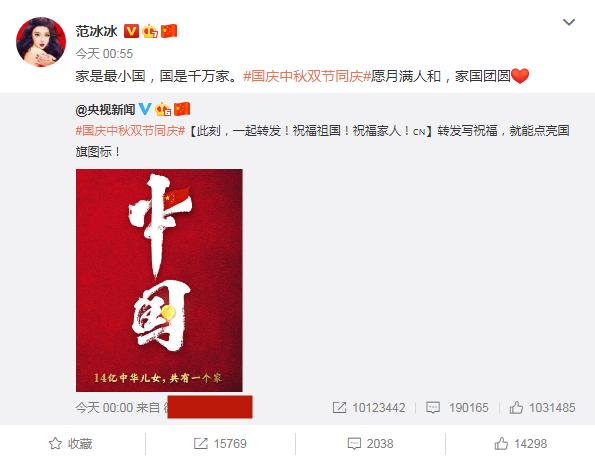Click the China flag badge beside 范冰冰
Screen dimensions: 595x460
point(169,31)
